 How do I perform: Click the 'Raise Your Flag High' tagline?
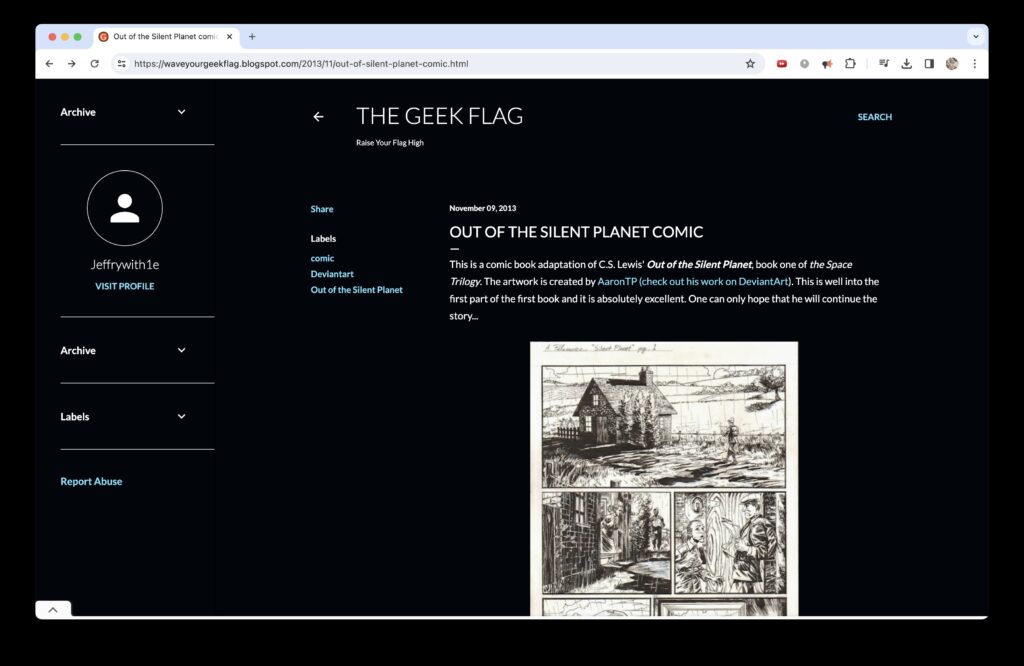pyautogui.click(x=390, y=142)
